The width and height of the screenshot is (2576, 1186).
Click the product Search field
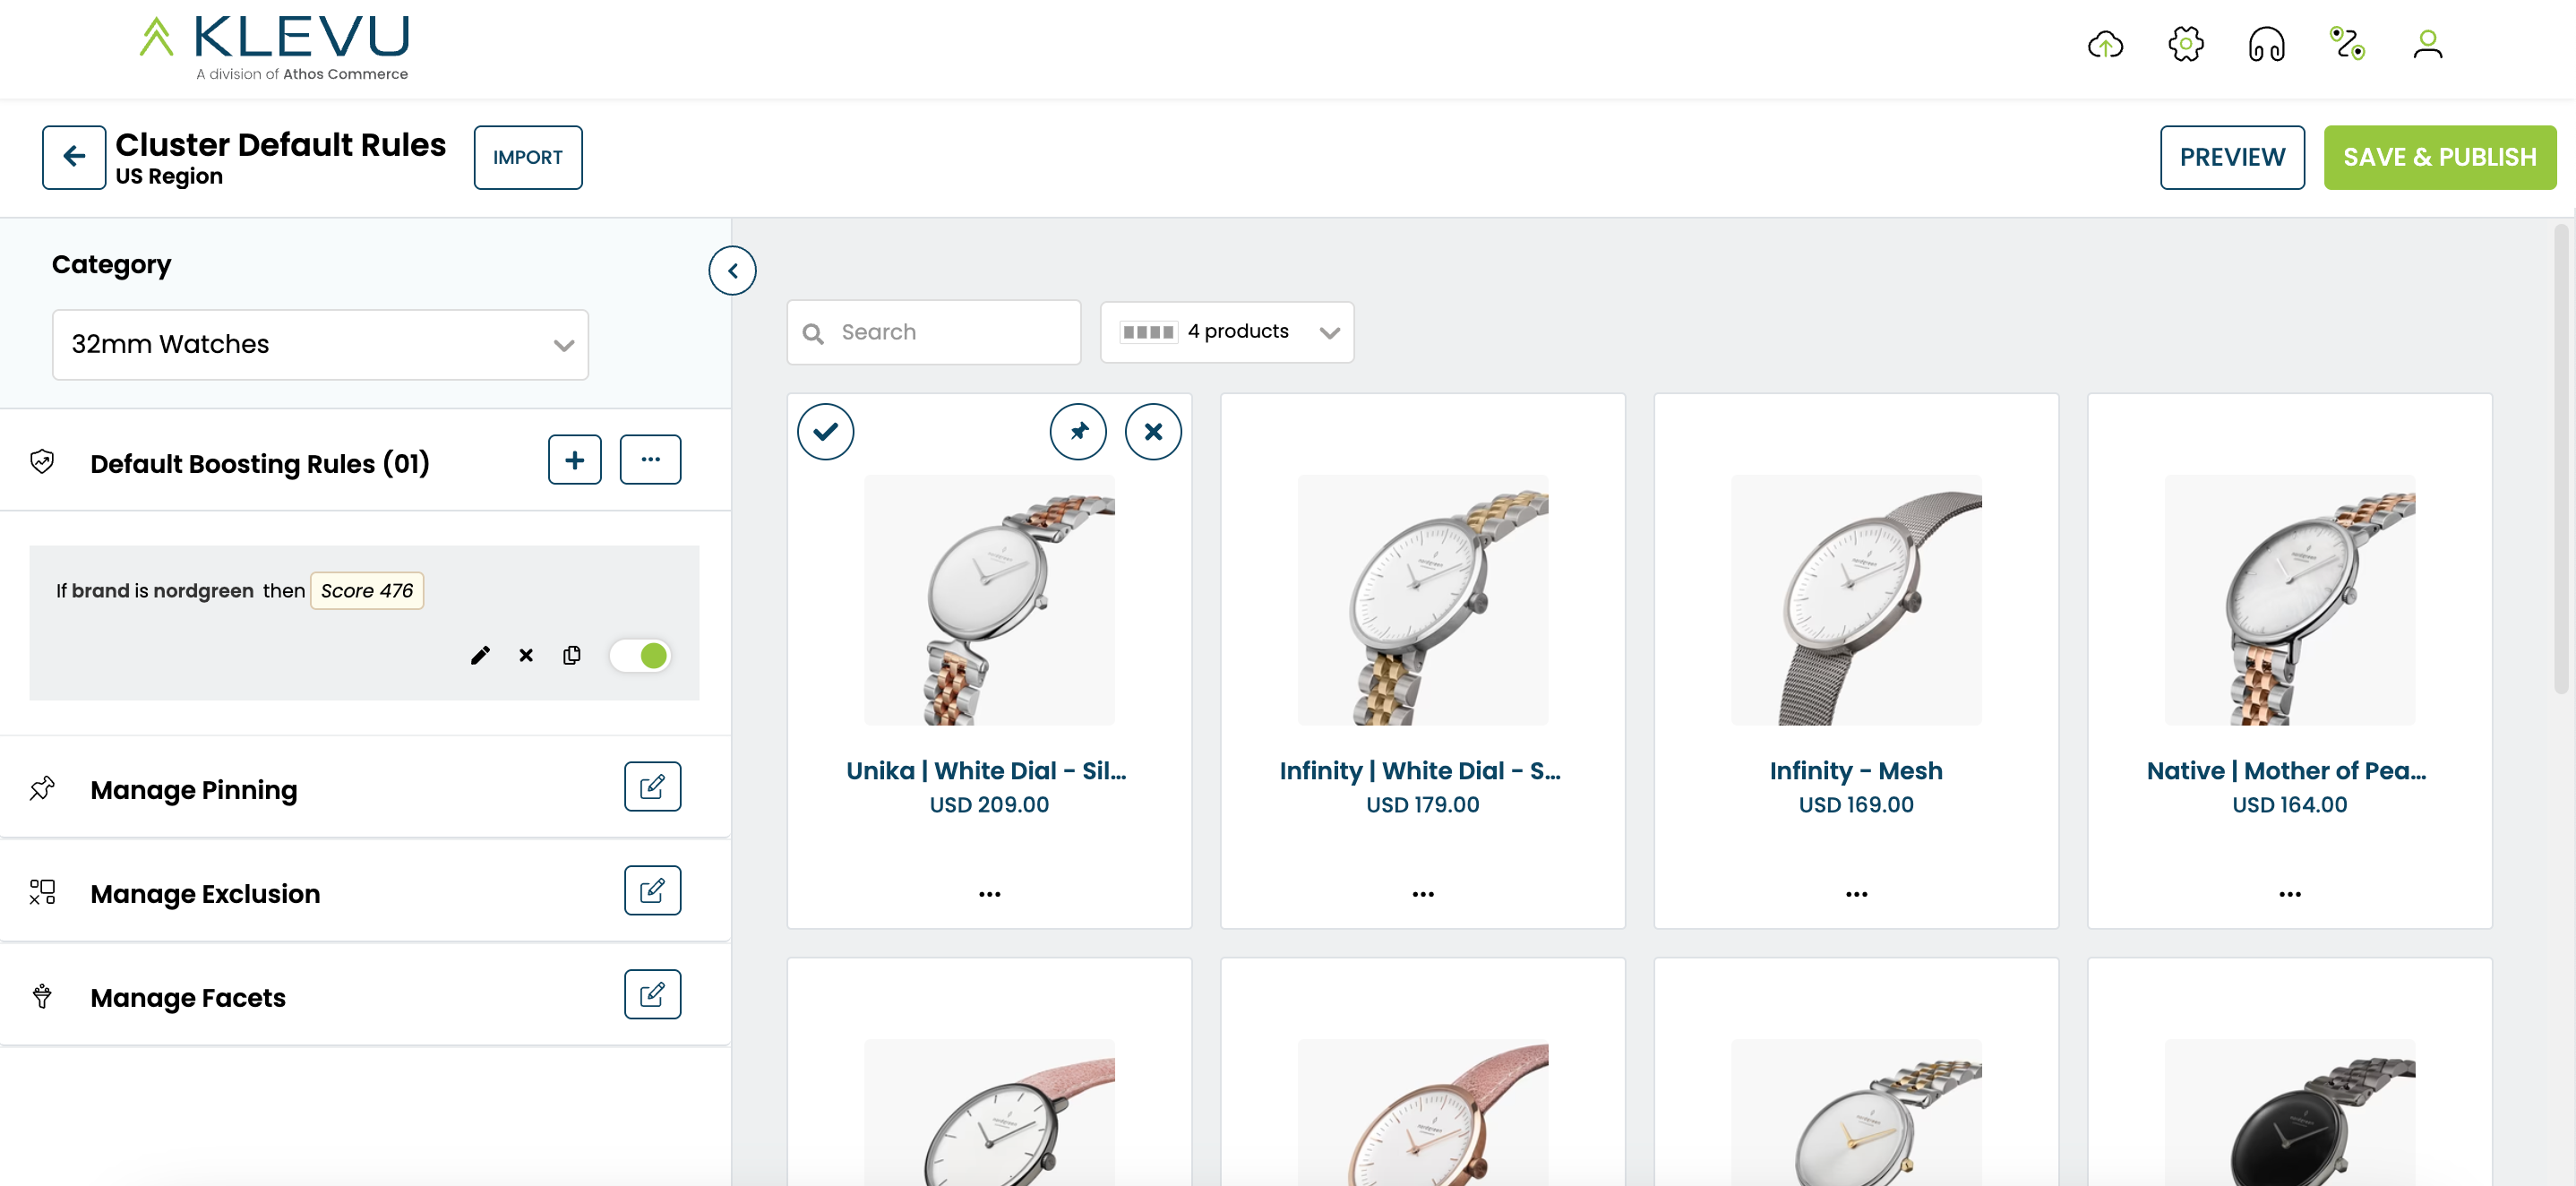coord(934,332)
